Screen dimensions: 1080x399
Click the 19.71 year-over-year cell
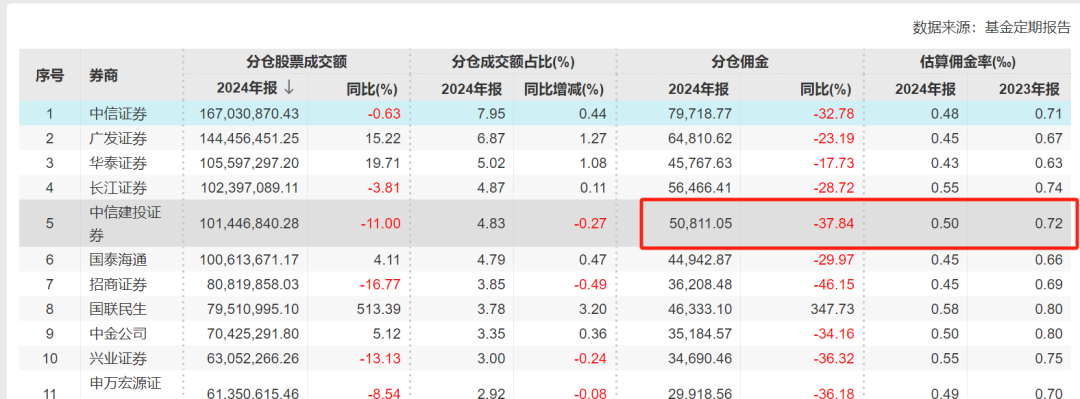tap(384, 163)
